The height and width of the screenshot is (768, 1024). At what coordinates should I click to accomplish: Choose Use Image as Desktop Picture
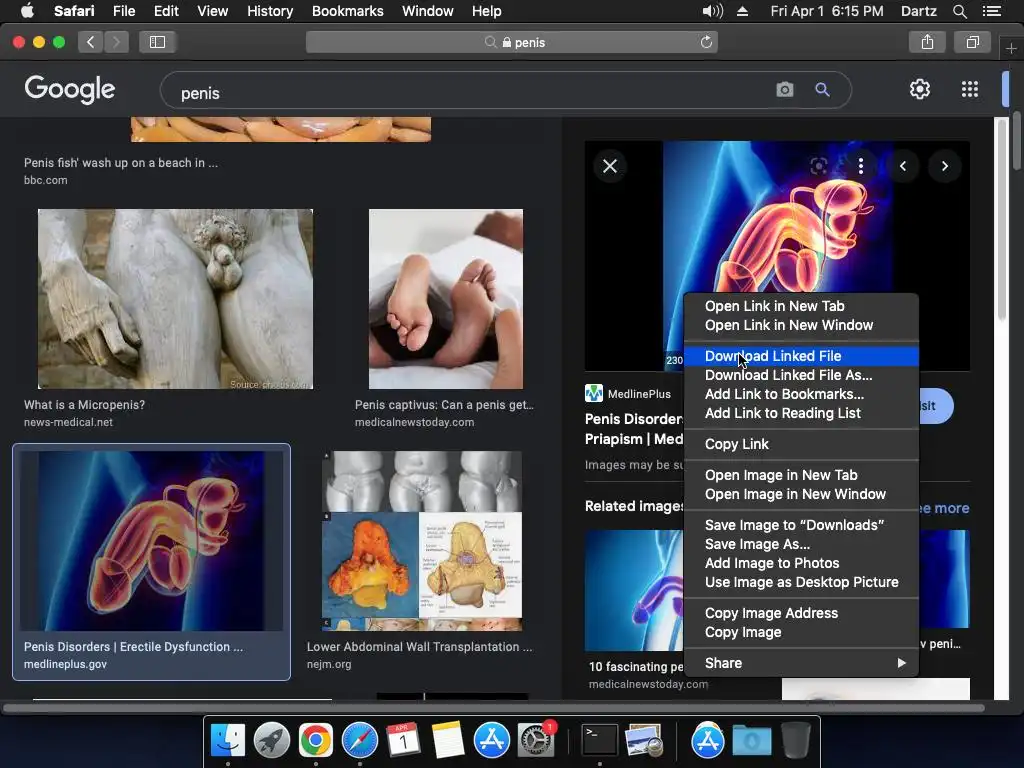coord(801,582)
